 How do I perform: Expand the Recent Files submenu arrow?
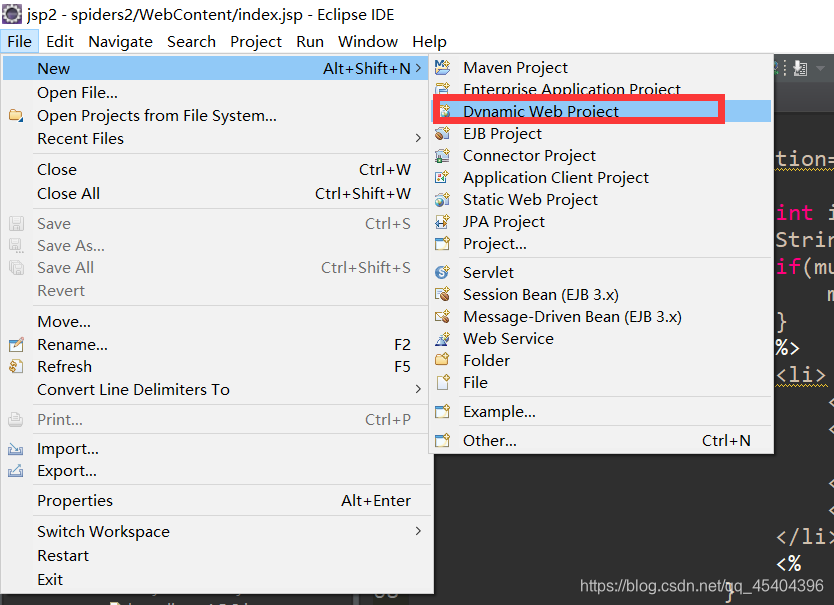418,138
